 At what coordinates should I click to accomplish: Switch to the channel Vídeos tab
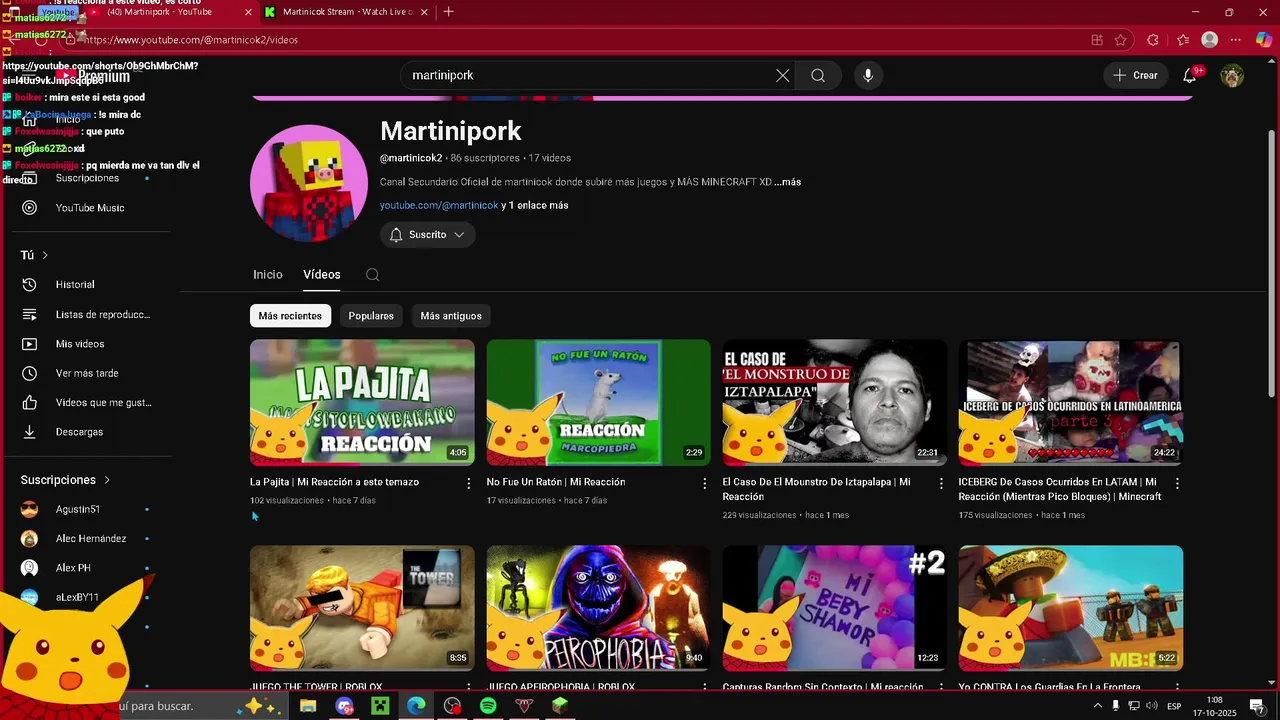(x=322, y=275)
